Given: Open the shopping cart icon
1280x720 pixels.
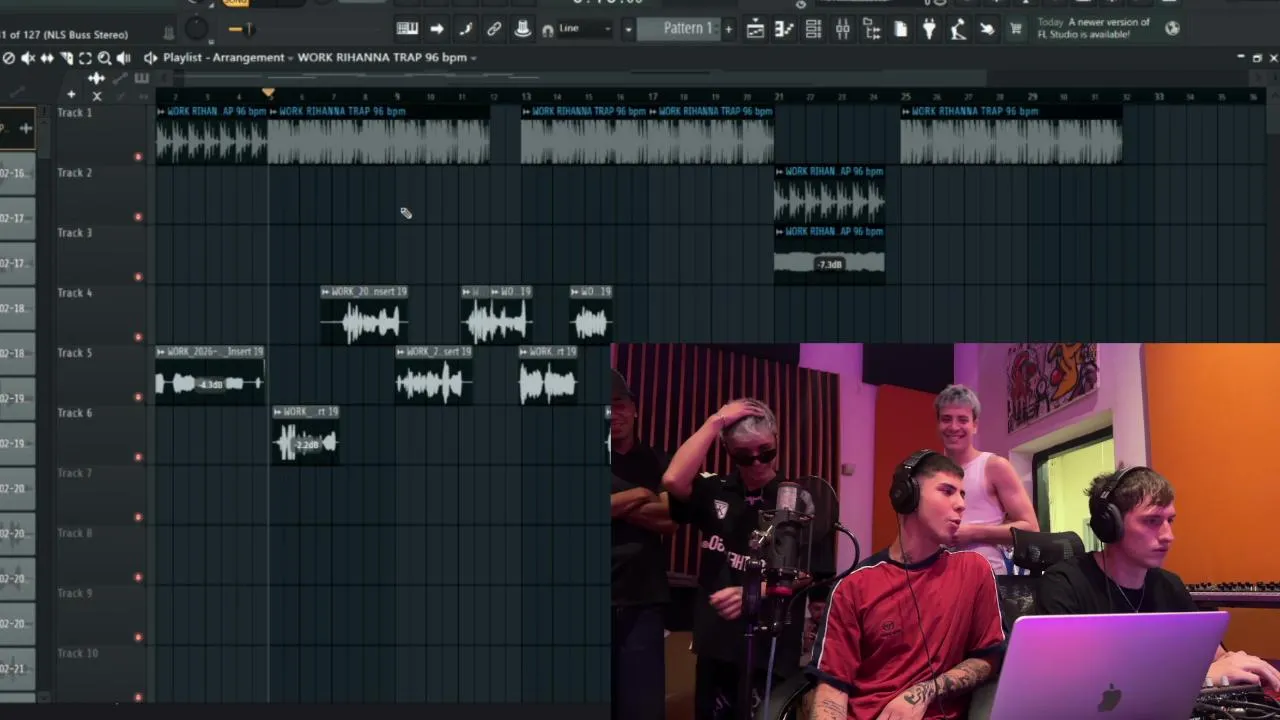Looking at the screenshot, I should (x=1016, y=29).
